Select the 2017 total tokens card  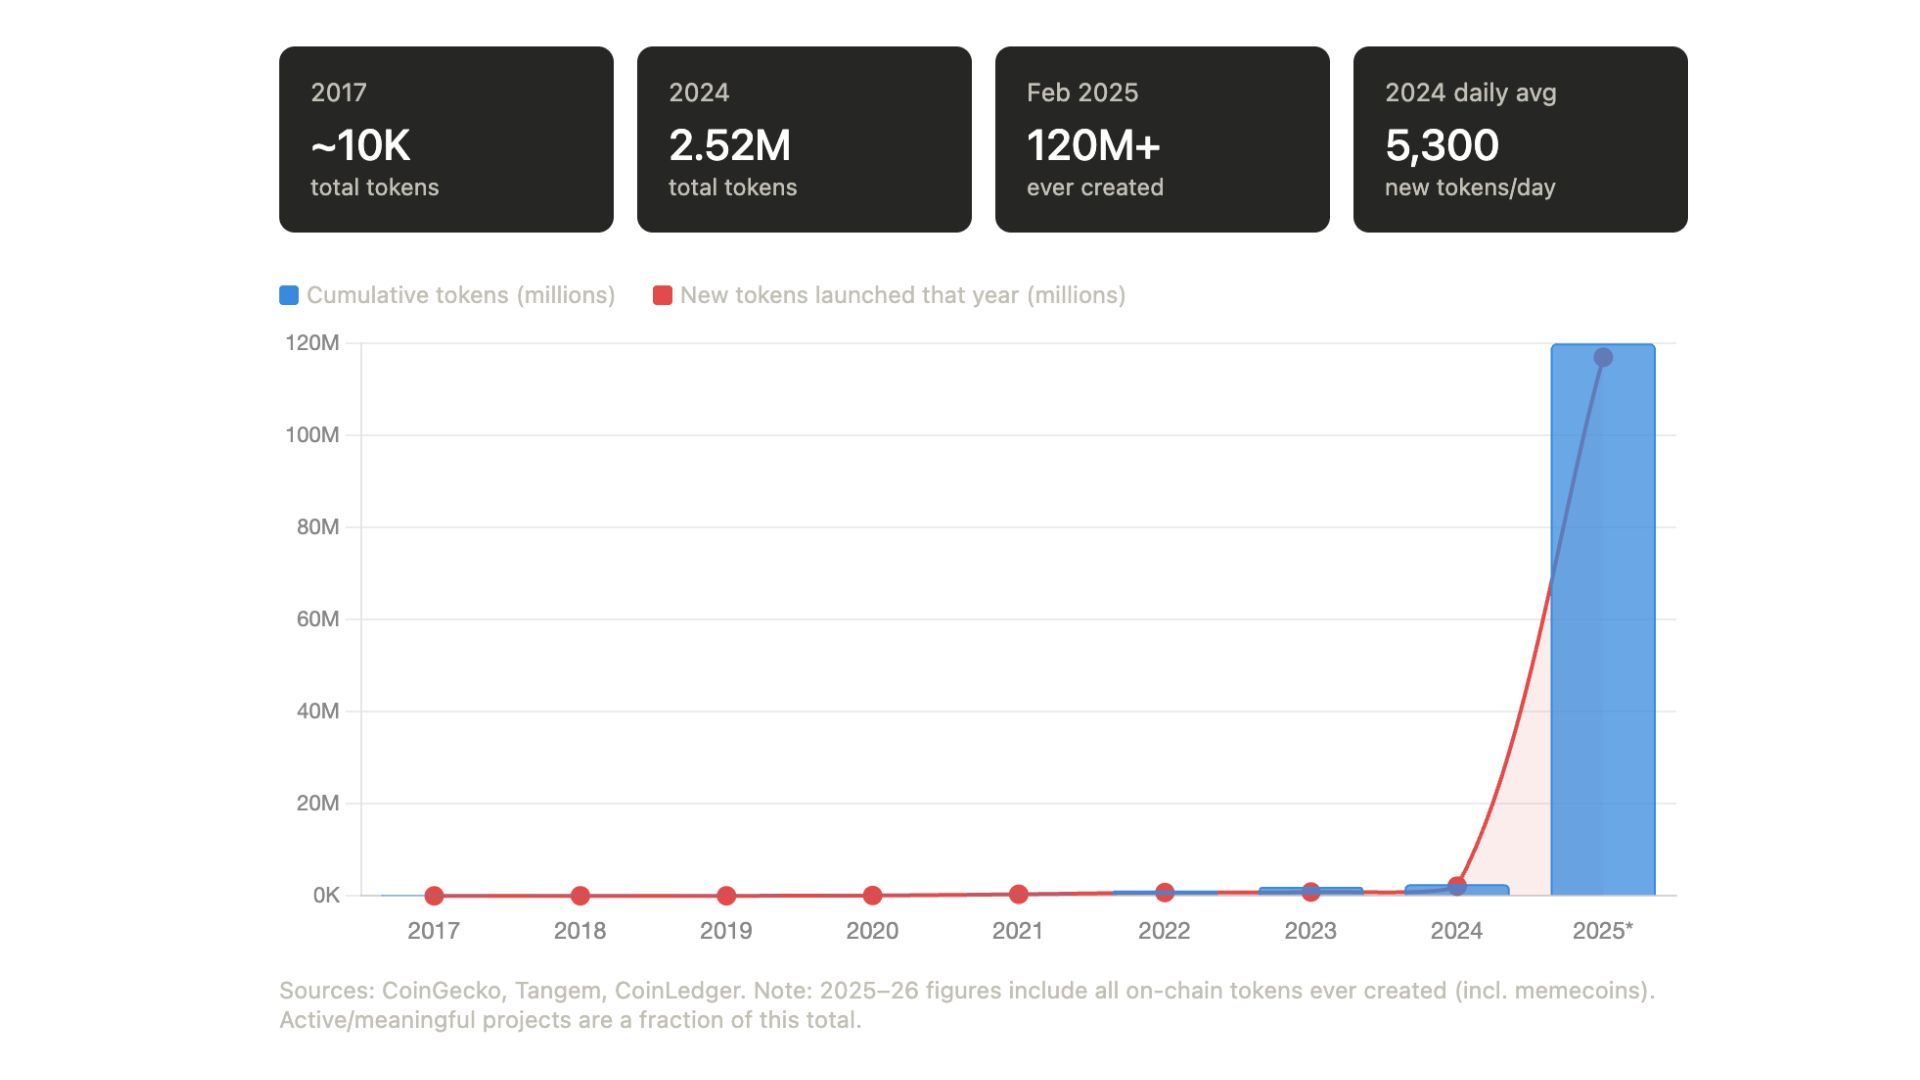pos(446,139)
